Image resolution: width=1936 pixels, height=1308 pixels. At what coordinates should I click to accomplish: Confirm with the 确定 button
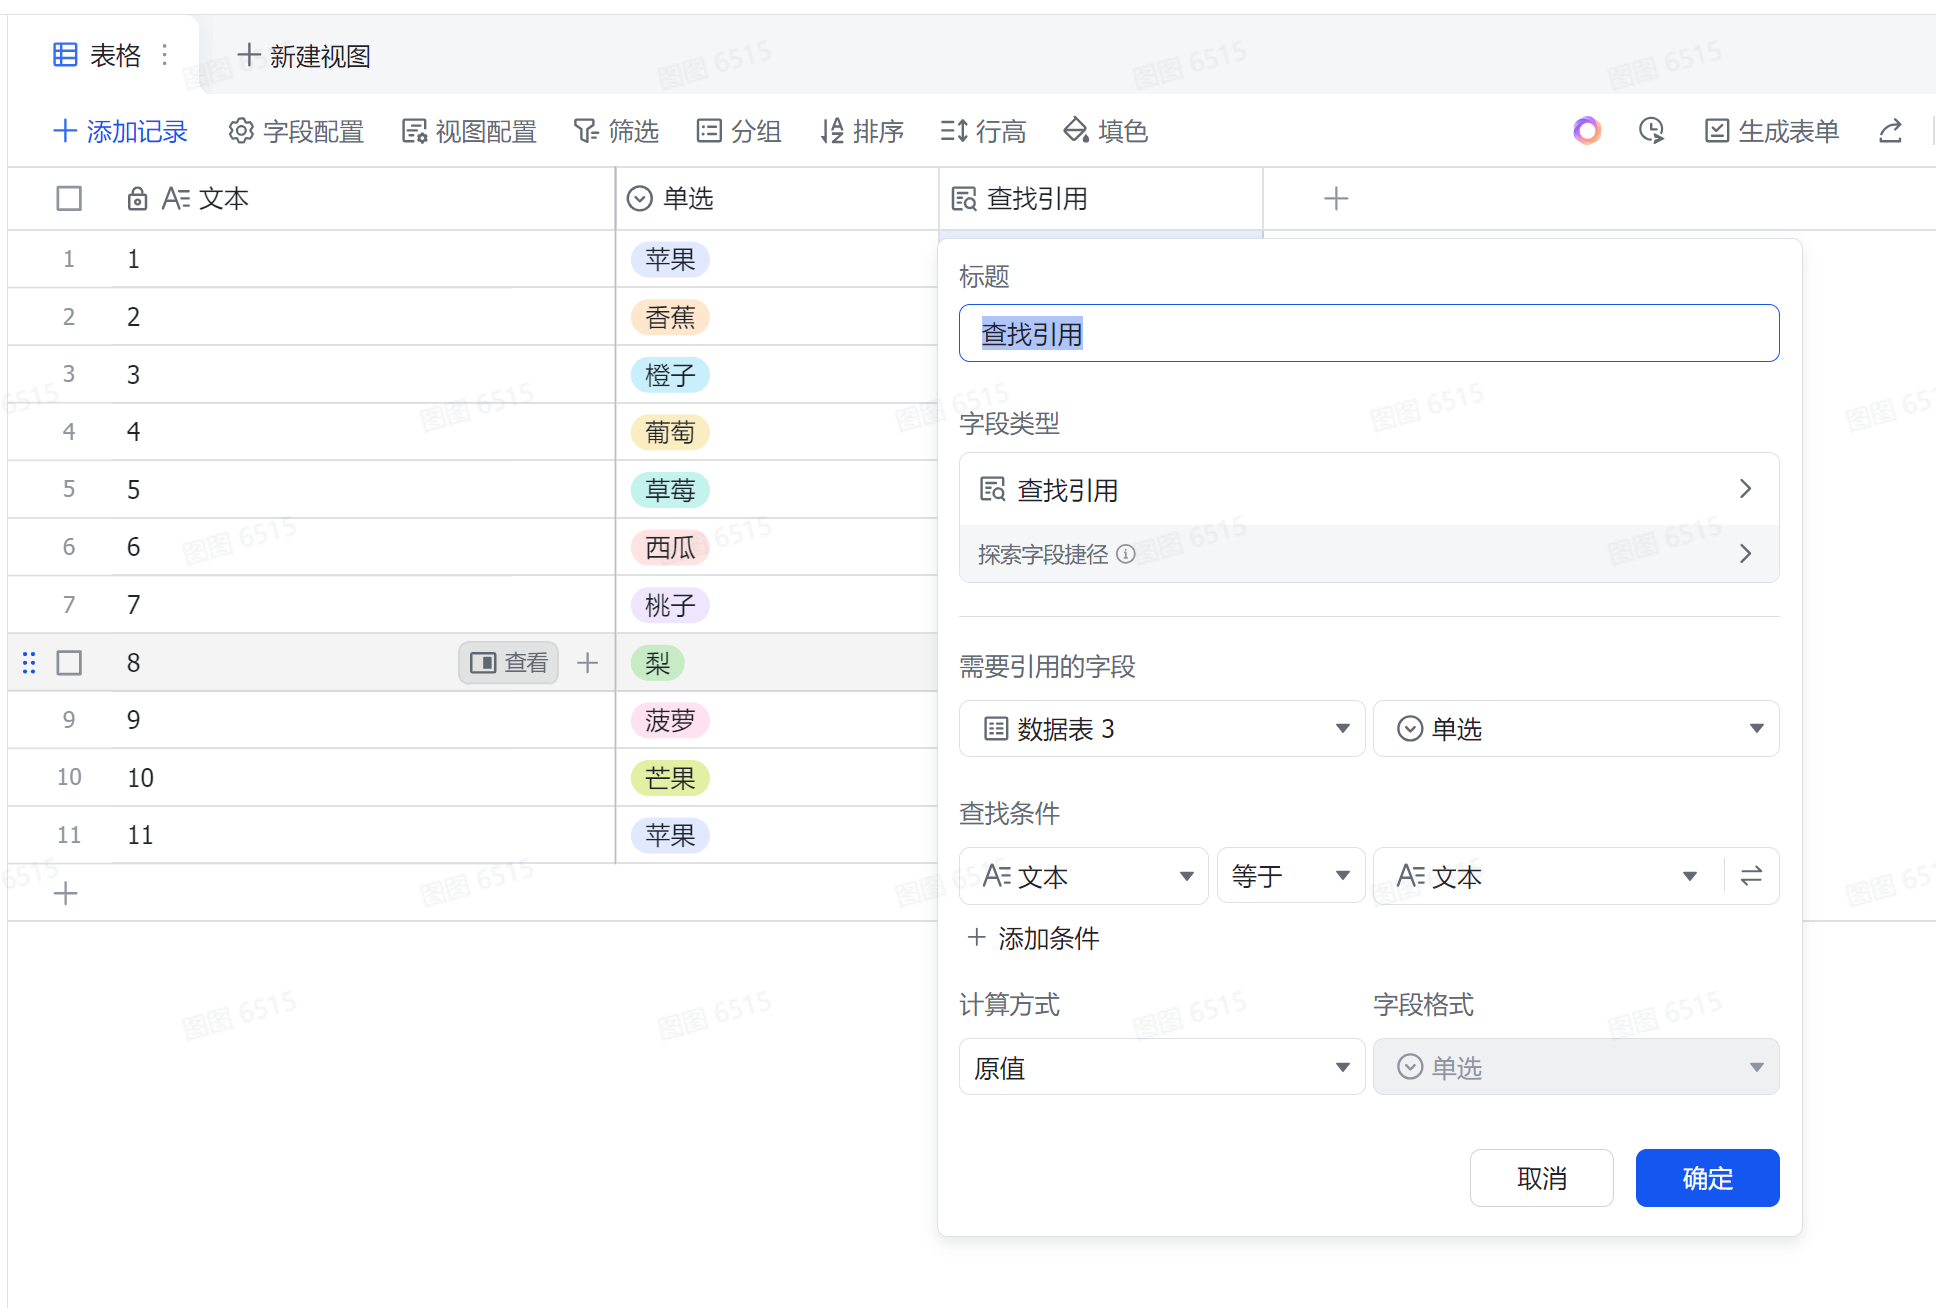click(x=1707, y=1178)
